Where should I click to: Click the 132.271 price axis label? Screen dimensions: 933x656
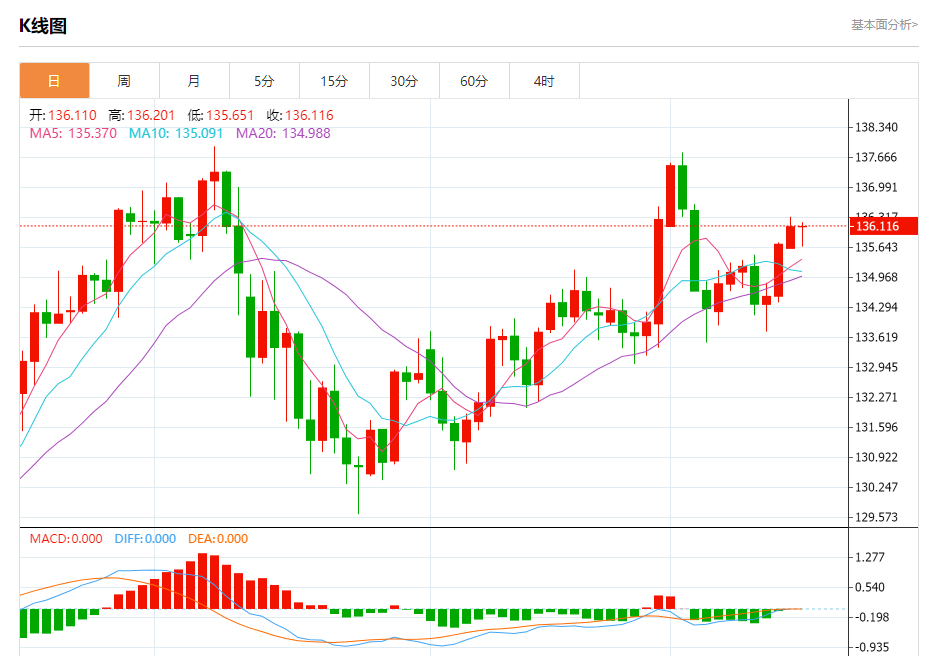876,397
